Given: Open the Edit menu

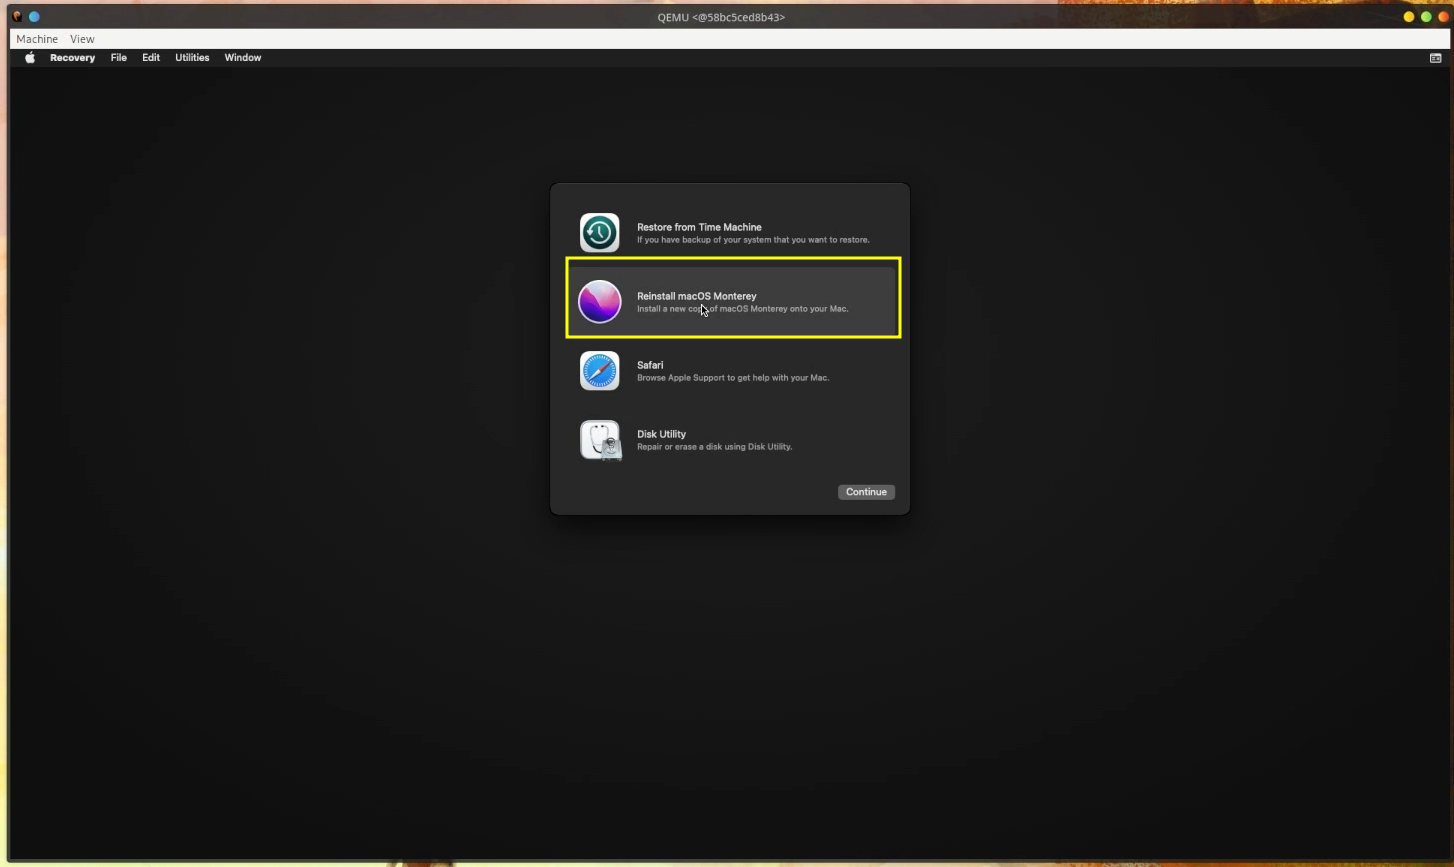Looking at the screenshot, I should (x=151, y=58).
